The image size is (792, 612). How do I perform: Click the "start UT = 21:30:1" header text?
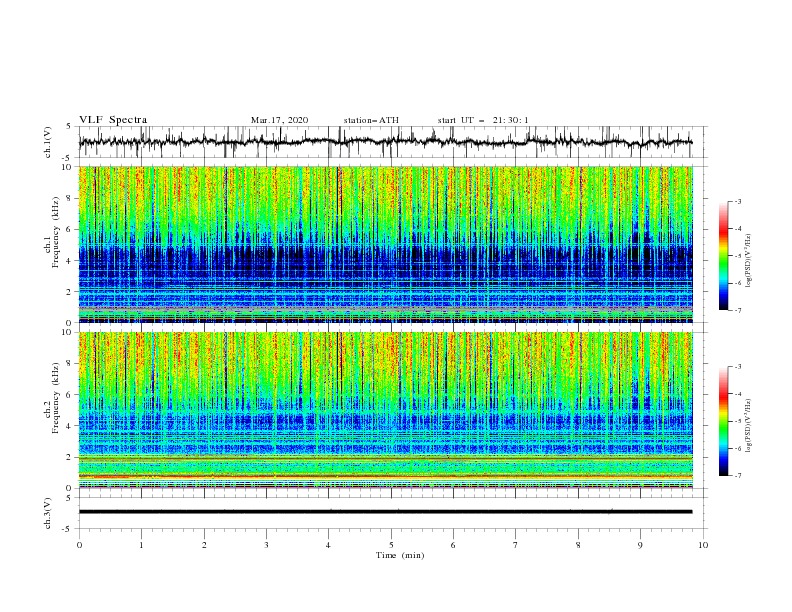point(483,120)
